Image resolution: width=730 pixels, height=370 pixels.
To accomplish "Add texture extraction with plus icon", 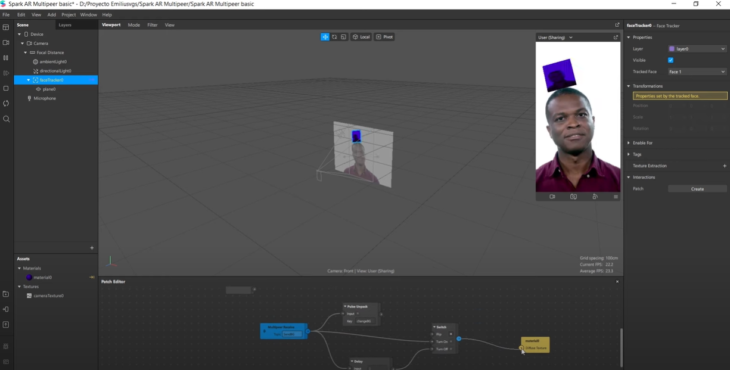I will click(724, 166).
